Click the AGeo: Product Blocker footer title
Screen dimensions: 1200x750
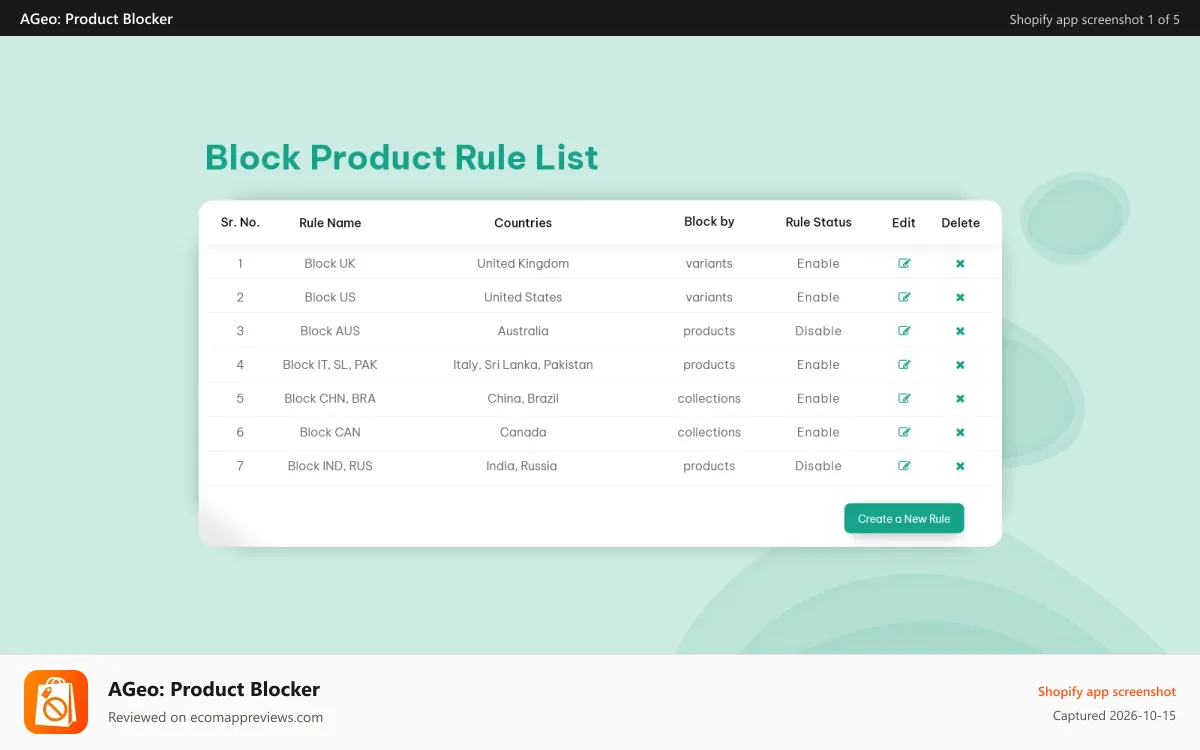pos(214,689)
